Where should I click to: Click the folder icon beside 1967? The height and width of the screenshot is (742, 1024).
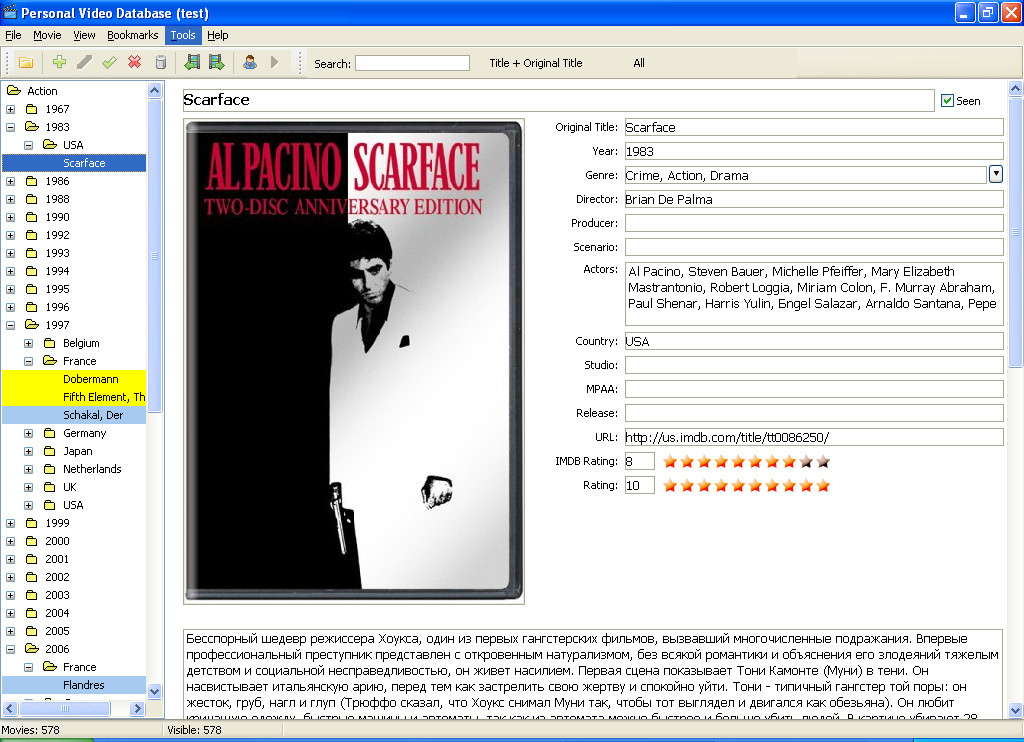(x=31, y=109)
